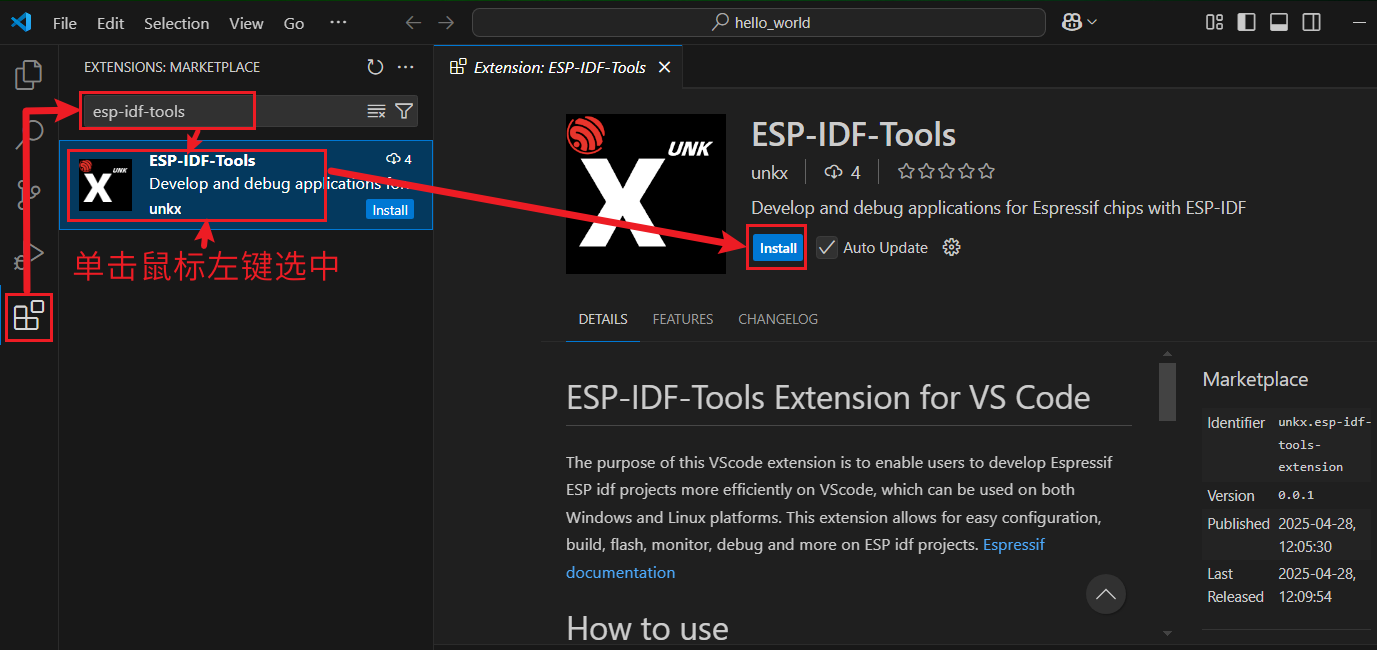Screen dimensions: 1377x650
Task: Navigate forward with the right arrow
Action: tap(446, 22)
